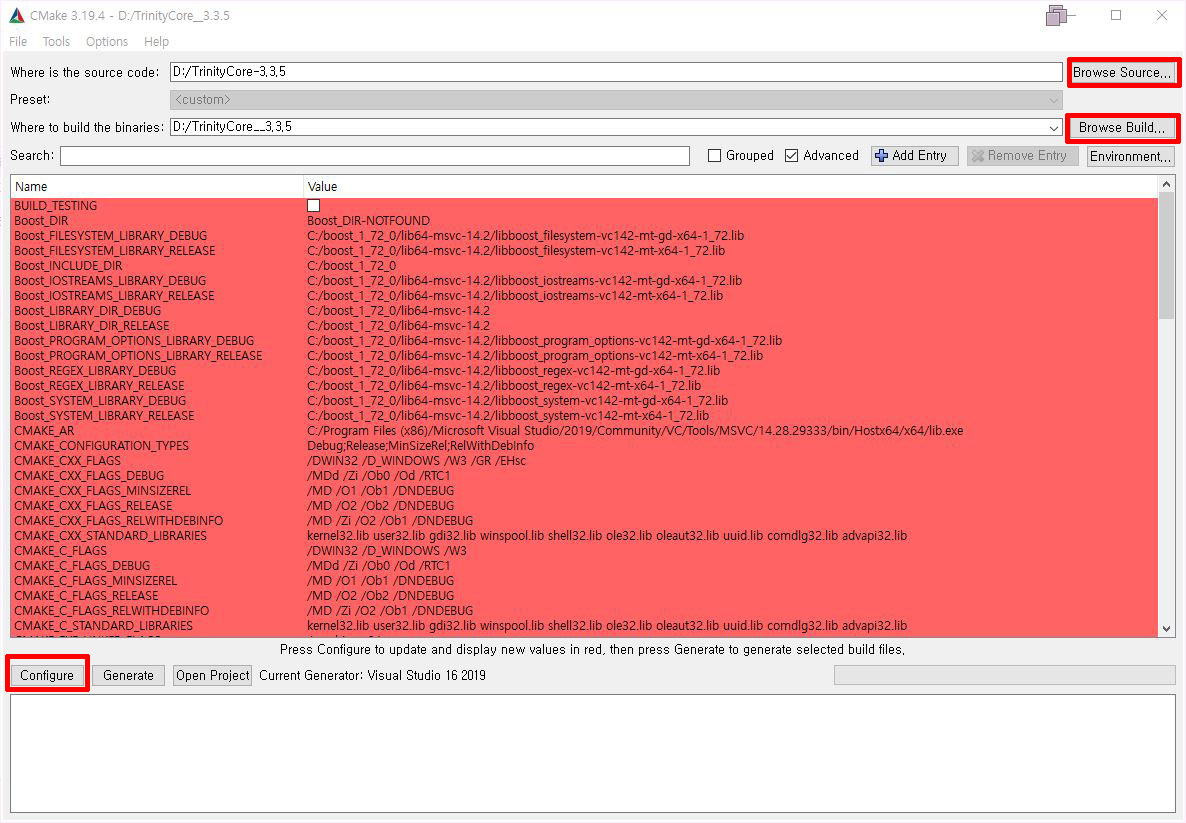The width and height of the screenshot is (1186, 823).
Task: Click the scrollbar thumb of the cache list
Action: (x=1166, y=257)
